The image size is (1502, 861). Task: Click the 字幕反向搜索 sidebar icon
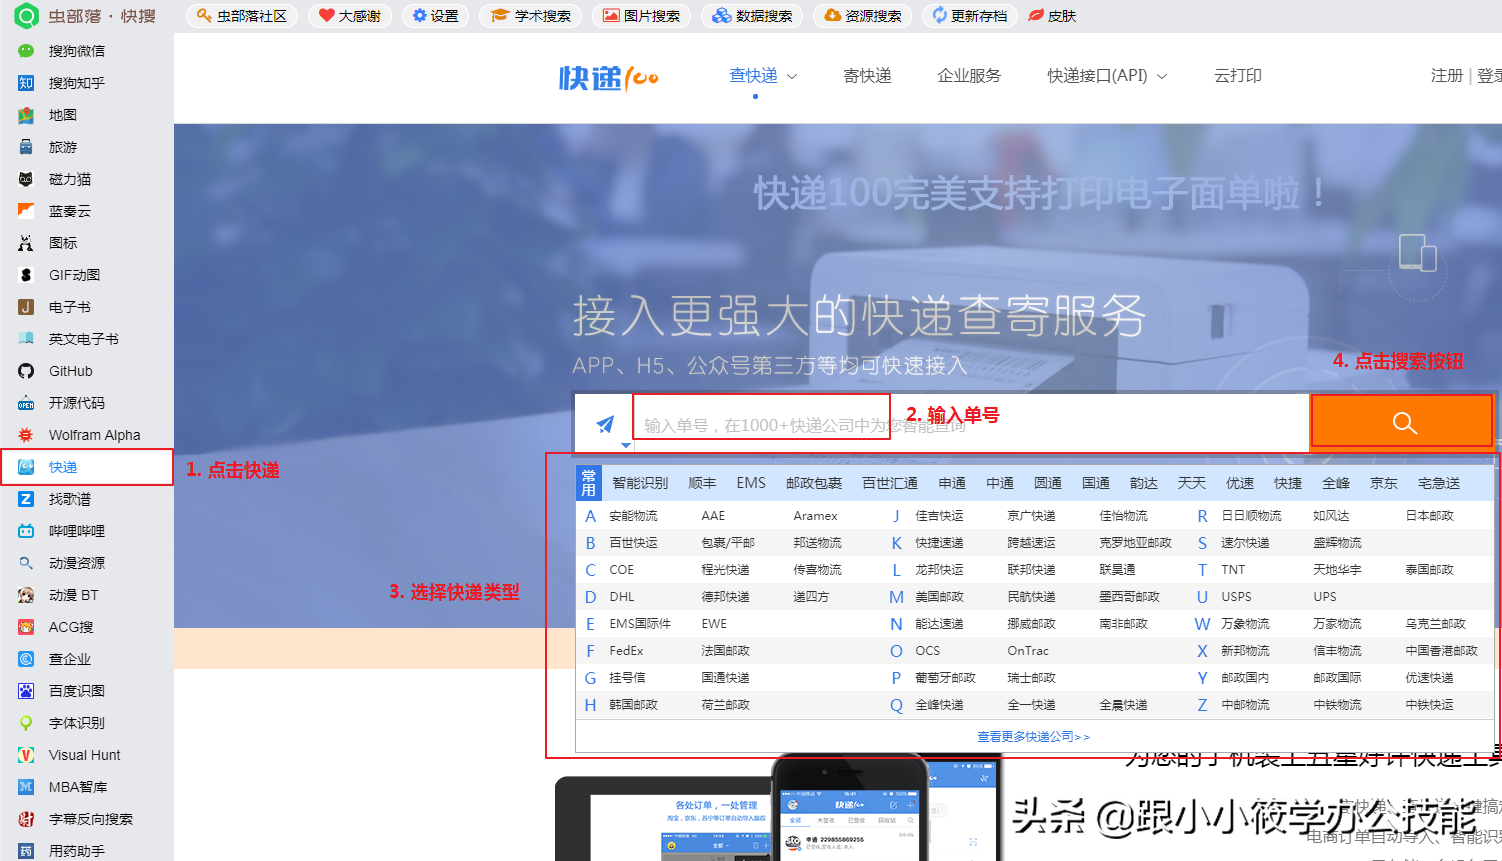pos(26,819)
